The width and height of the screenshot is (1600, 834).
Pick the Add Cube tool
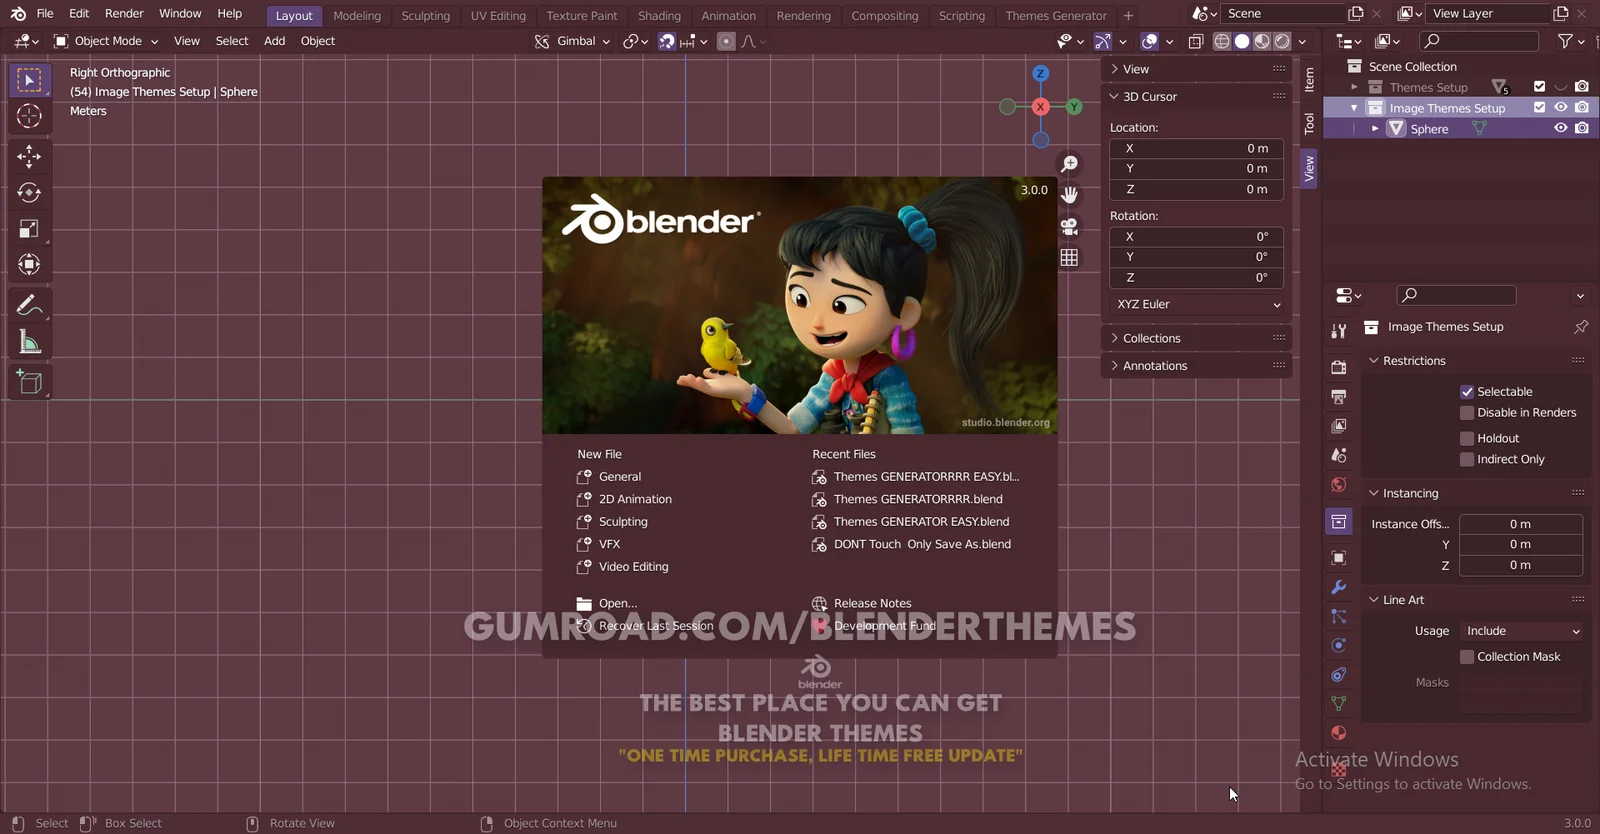pyautogui.click(x=29, y=382)
